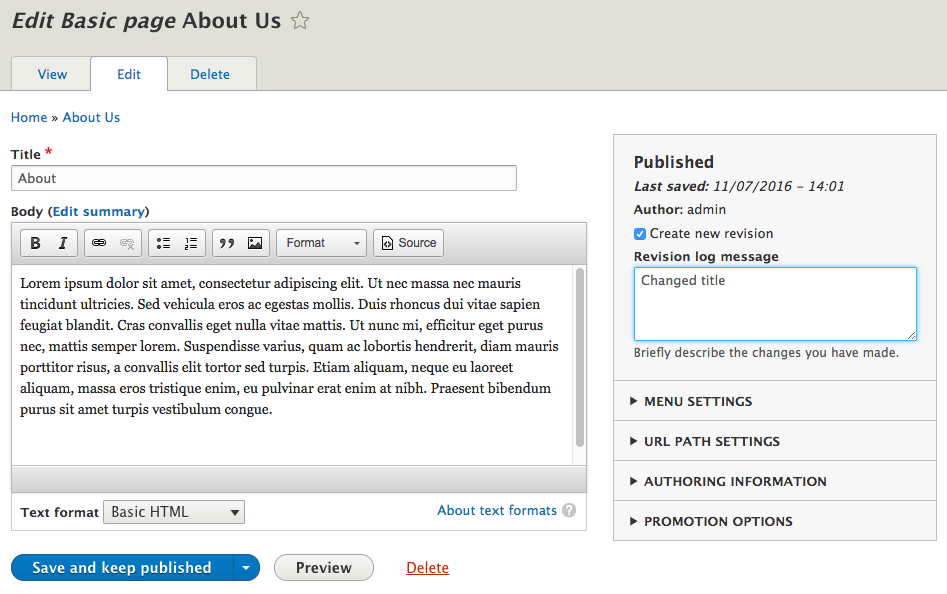Viewport: 947px width, 594px height.
Task: Switch to the View tab
Action: click(x=52, y=74)
